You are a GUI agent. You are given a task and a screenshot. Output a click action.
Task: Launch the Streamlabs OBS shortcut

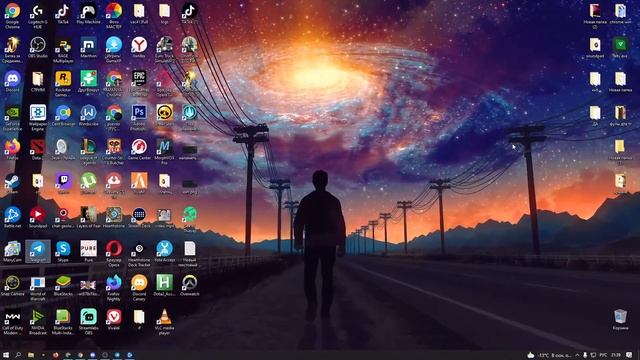click(88, 322)
